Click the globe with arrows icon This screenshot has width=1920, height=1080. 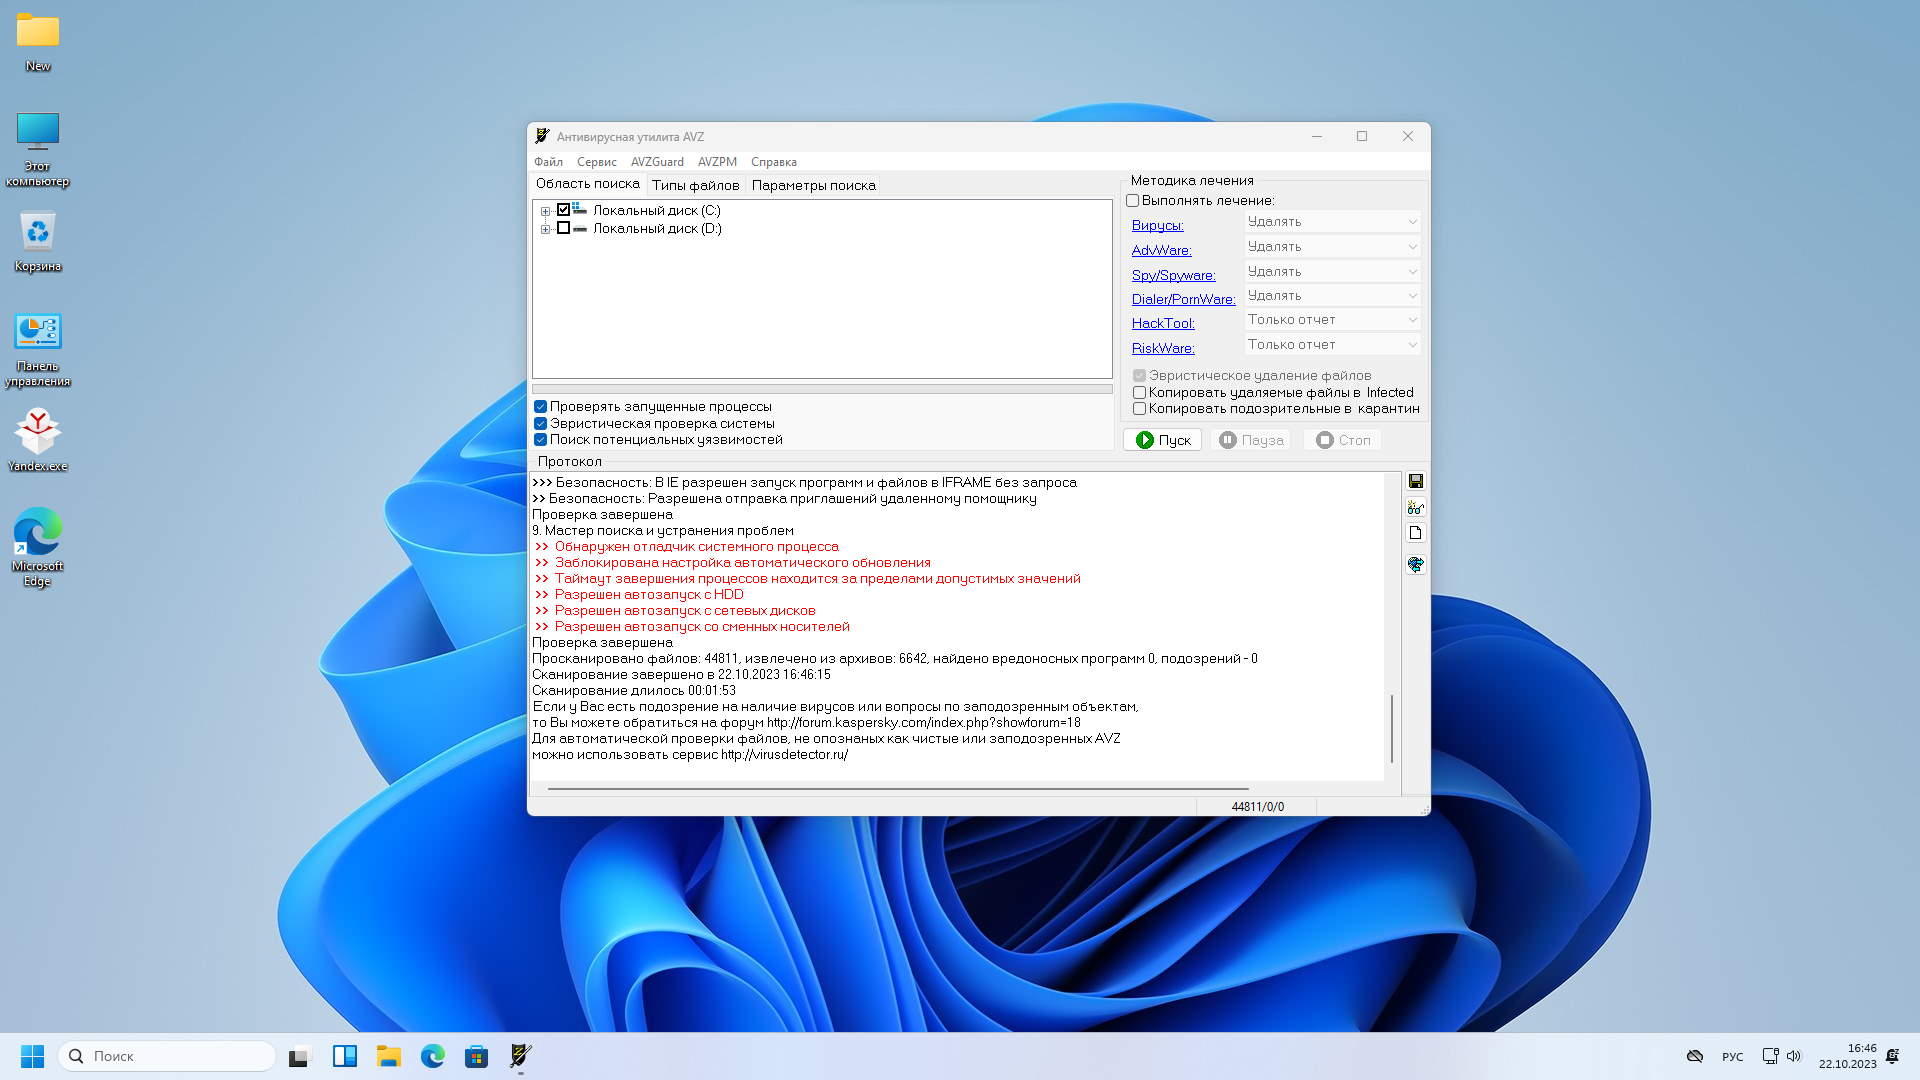pos(1415,565)
